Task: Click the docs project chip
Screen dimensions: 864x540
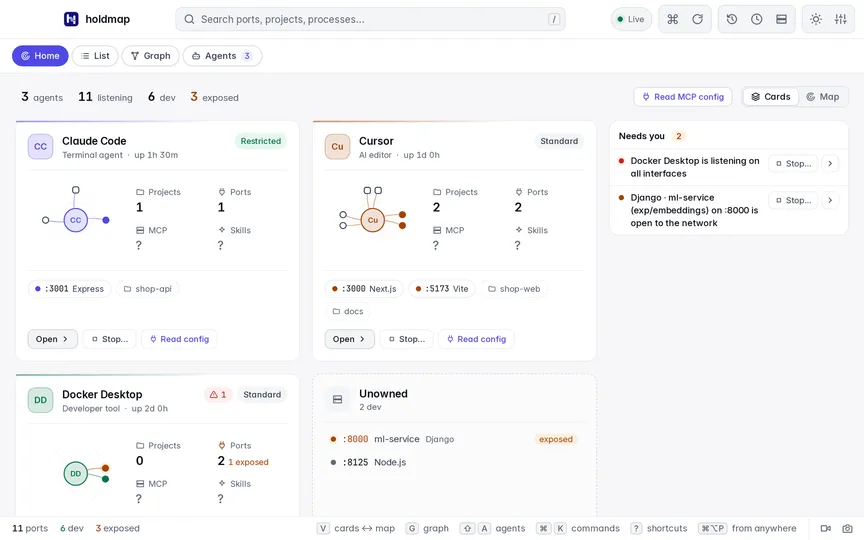Action: (348, 311)
